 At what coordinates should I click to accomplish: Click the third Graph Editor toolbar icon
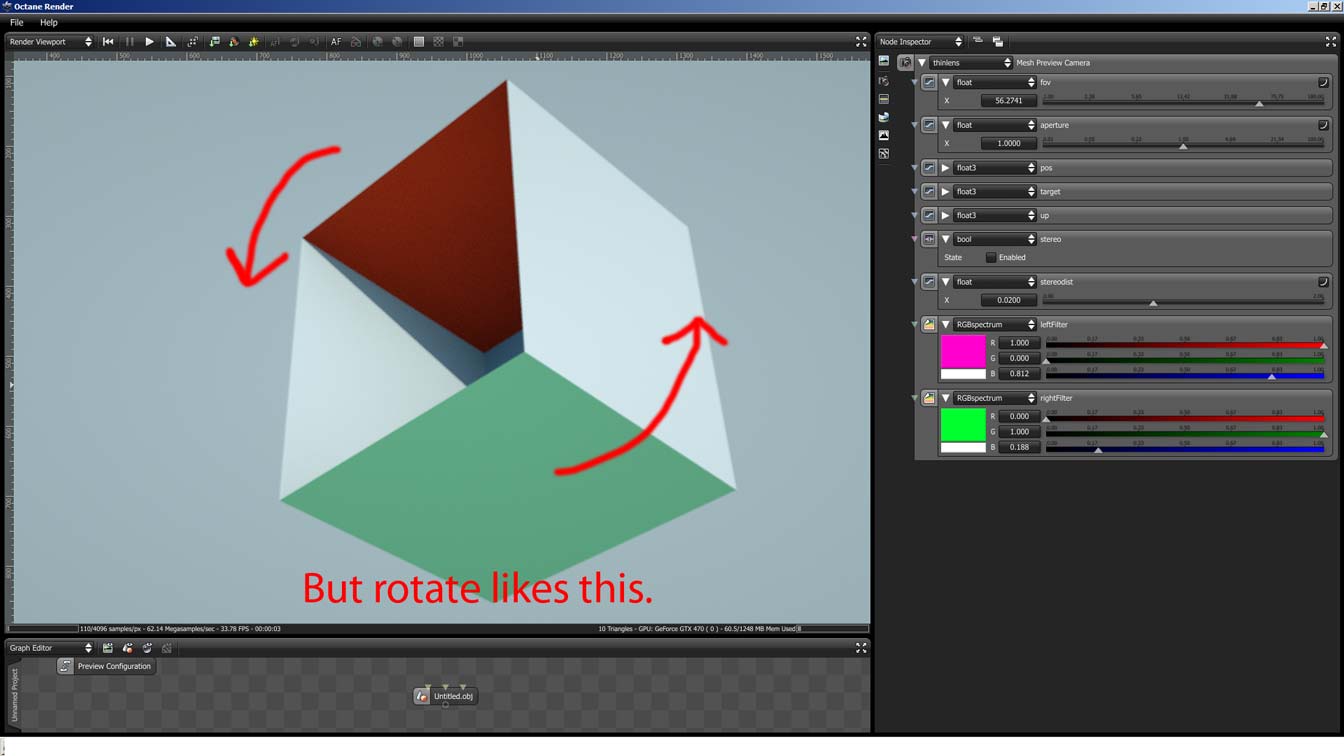click(x=147, y=648)
